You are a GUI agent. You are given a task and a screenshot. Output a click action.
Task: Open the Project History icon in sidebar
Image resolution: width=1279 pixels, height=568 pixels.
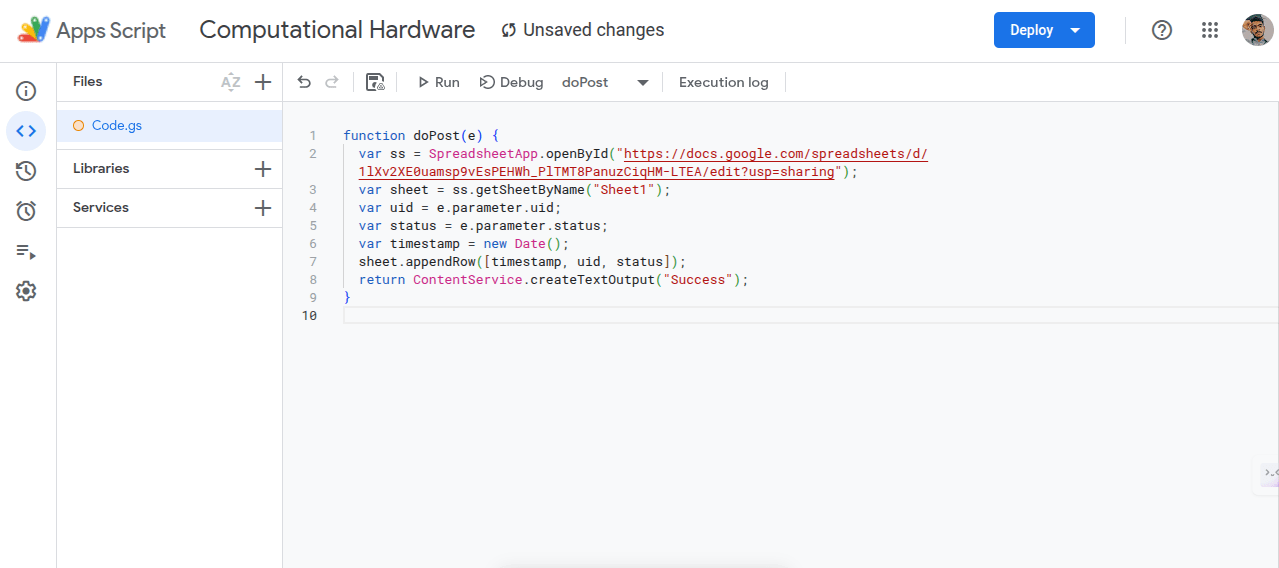(26, 171)
